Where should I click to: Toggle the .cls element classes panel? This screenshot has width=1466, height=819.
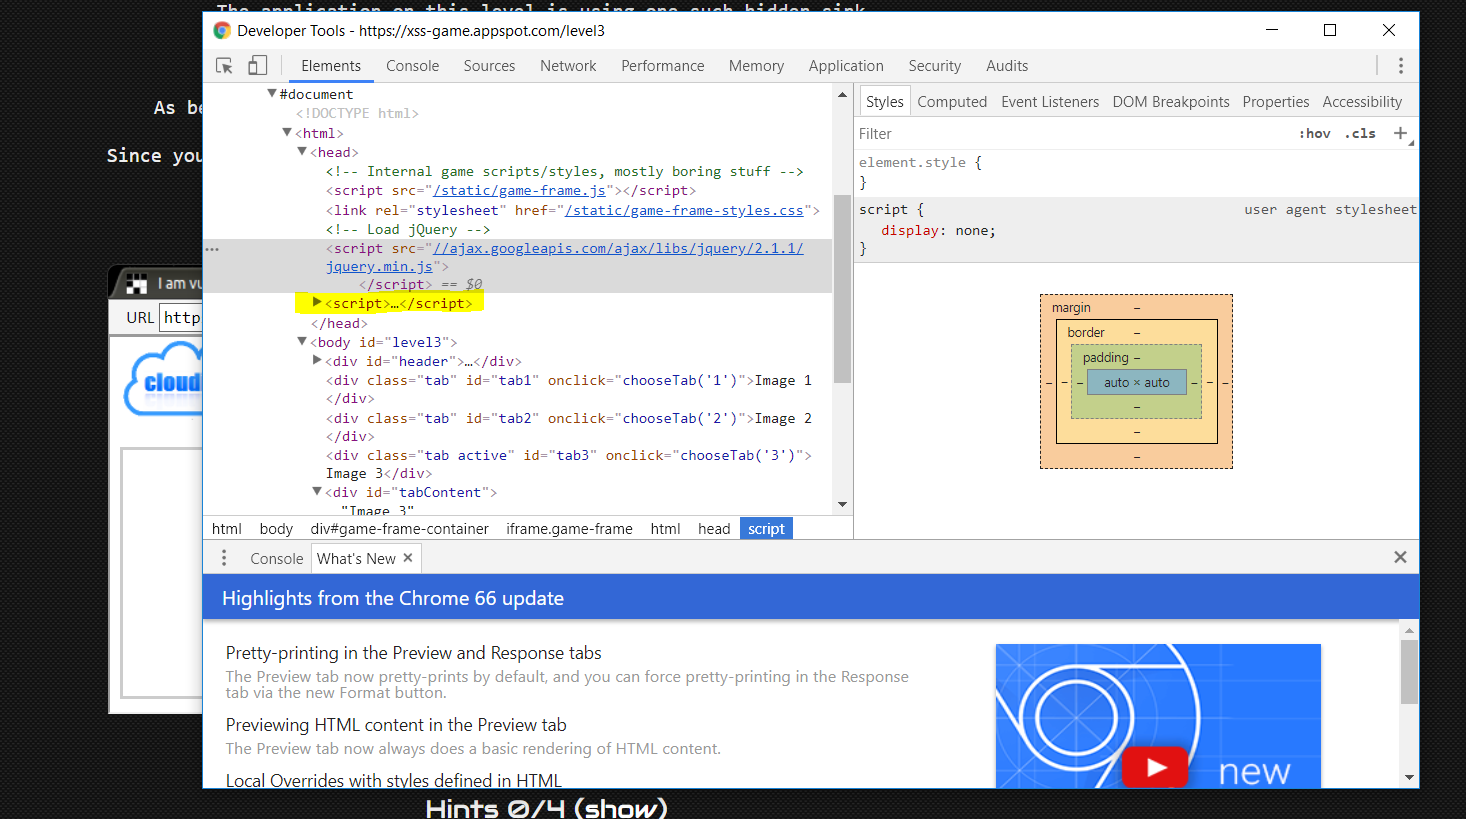click(1360, 133)
